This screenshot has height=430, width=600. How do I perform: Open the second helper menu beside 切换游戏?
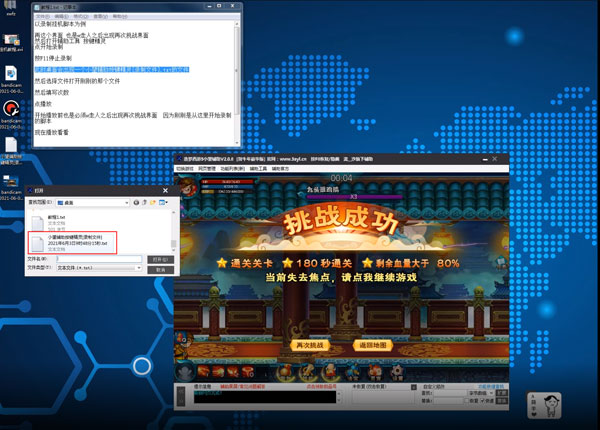pos(206,169)
